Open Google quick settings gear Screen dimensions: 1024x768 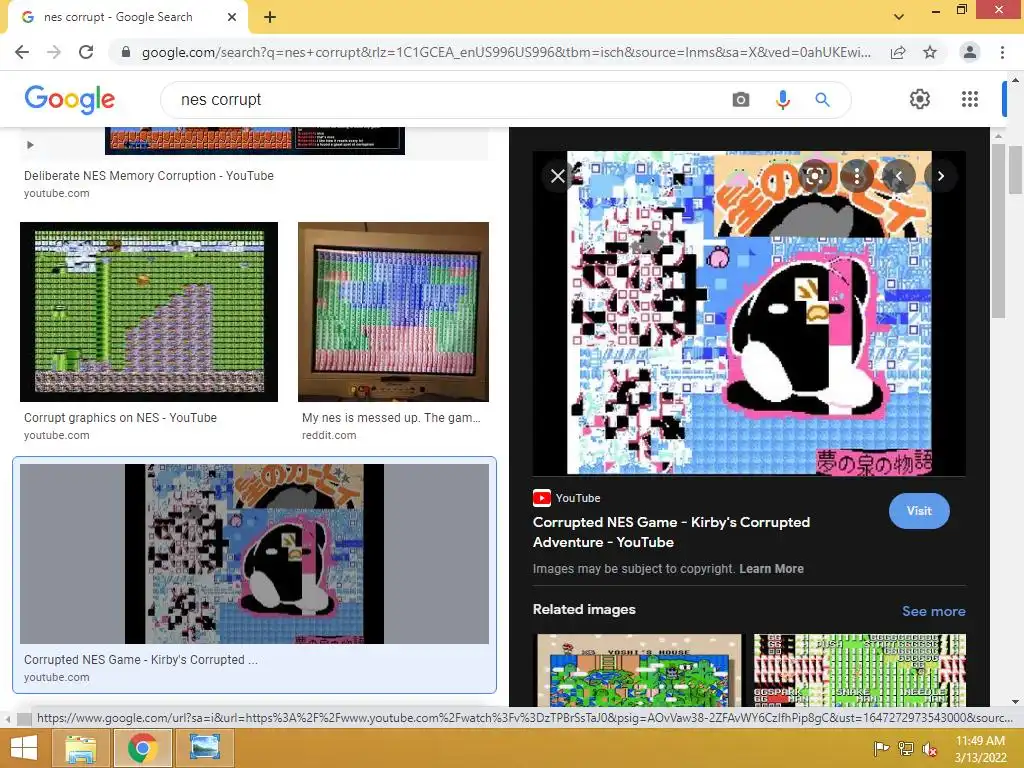pyautogui.click(x=920, y=99)
